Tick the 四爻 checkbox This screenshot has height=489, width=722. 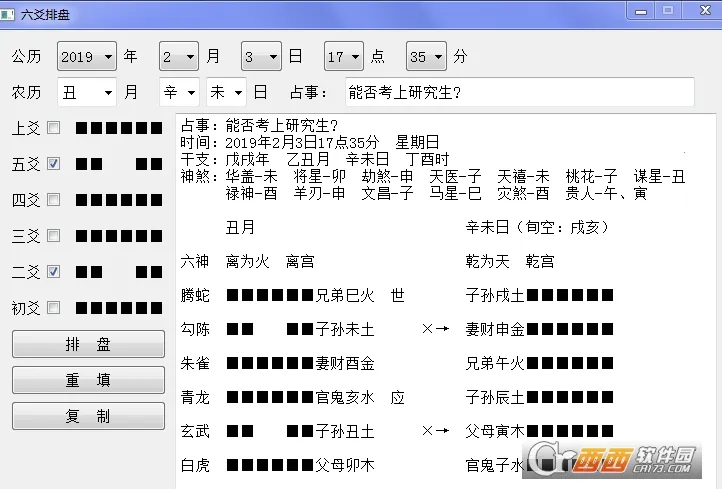[x=53, y=200]
